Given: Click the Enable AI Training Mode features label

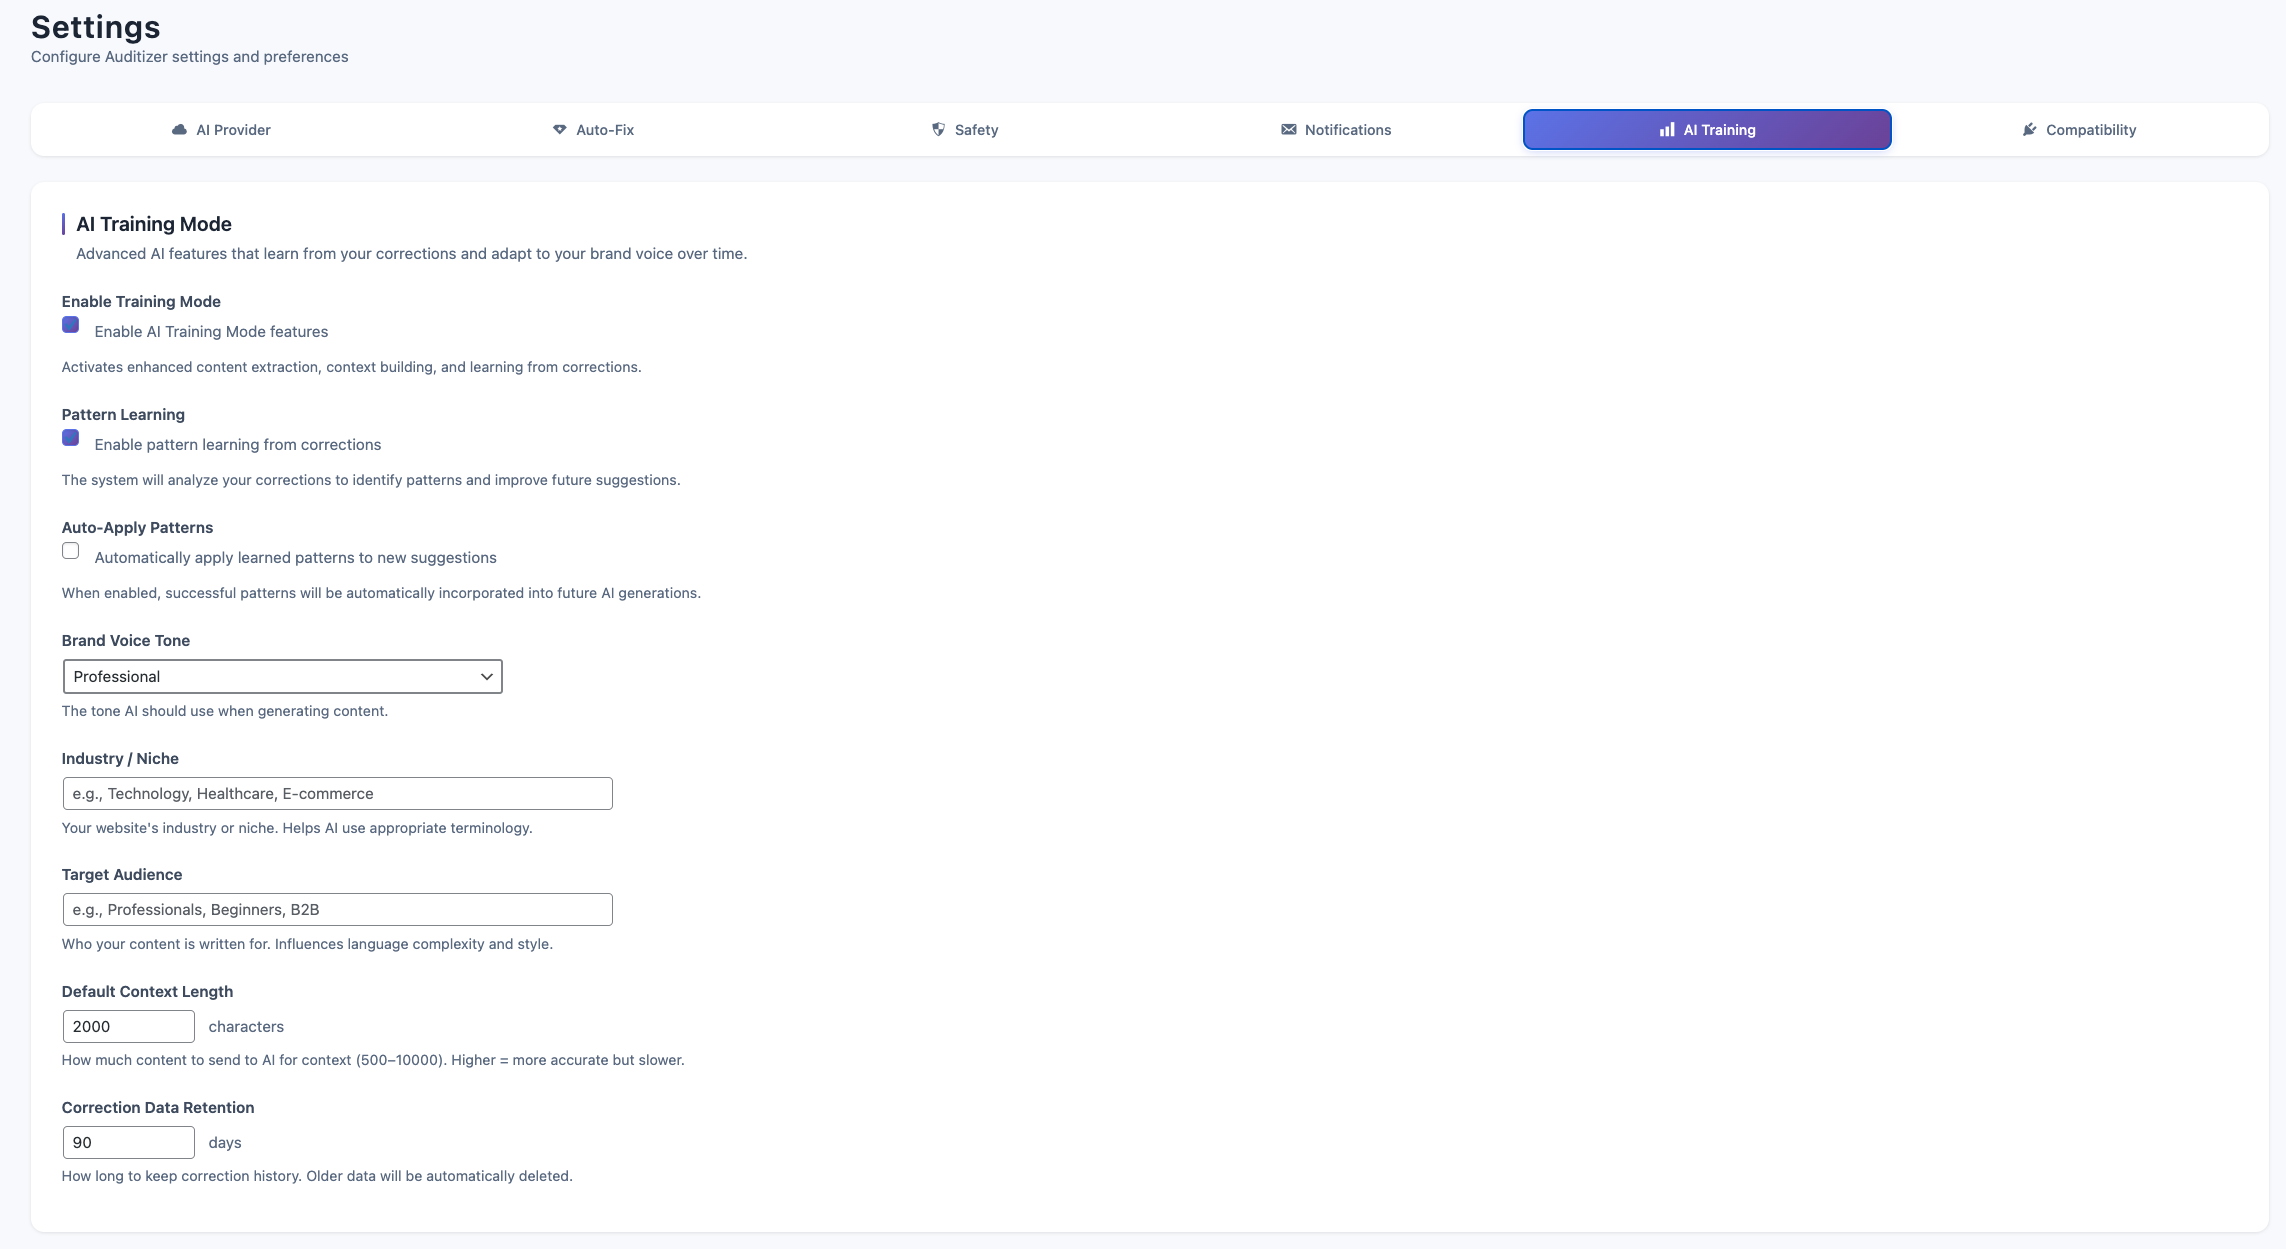Looking at the screenshot, I should coord(211,332).
